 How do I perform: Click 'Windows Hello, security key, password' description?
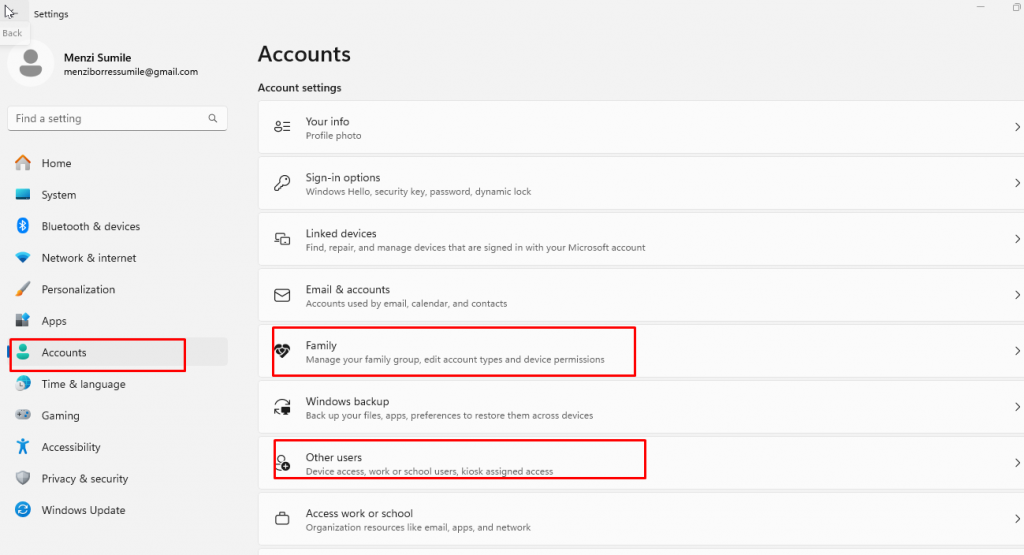click(418, 191)
